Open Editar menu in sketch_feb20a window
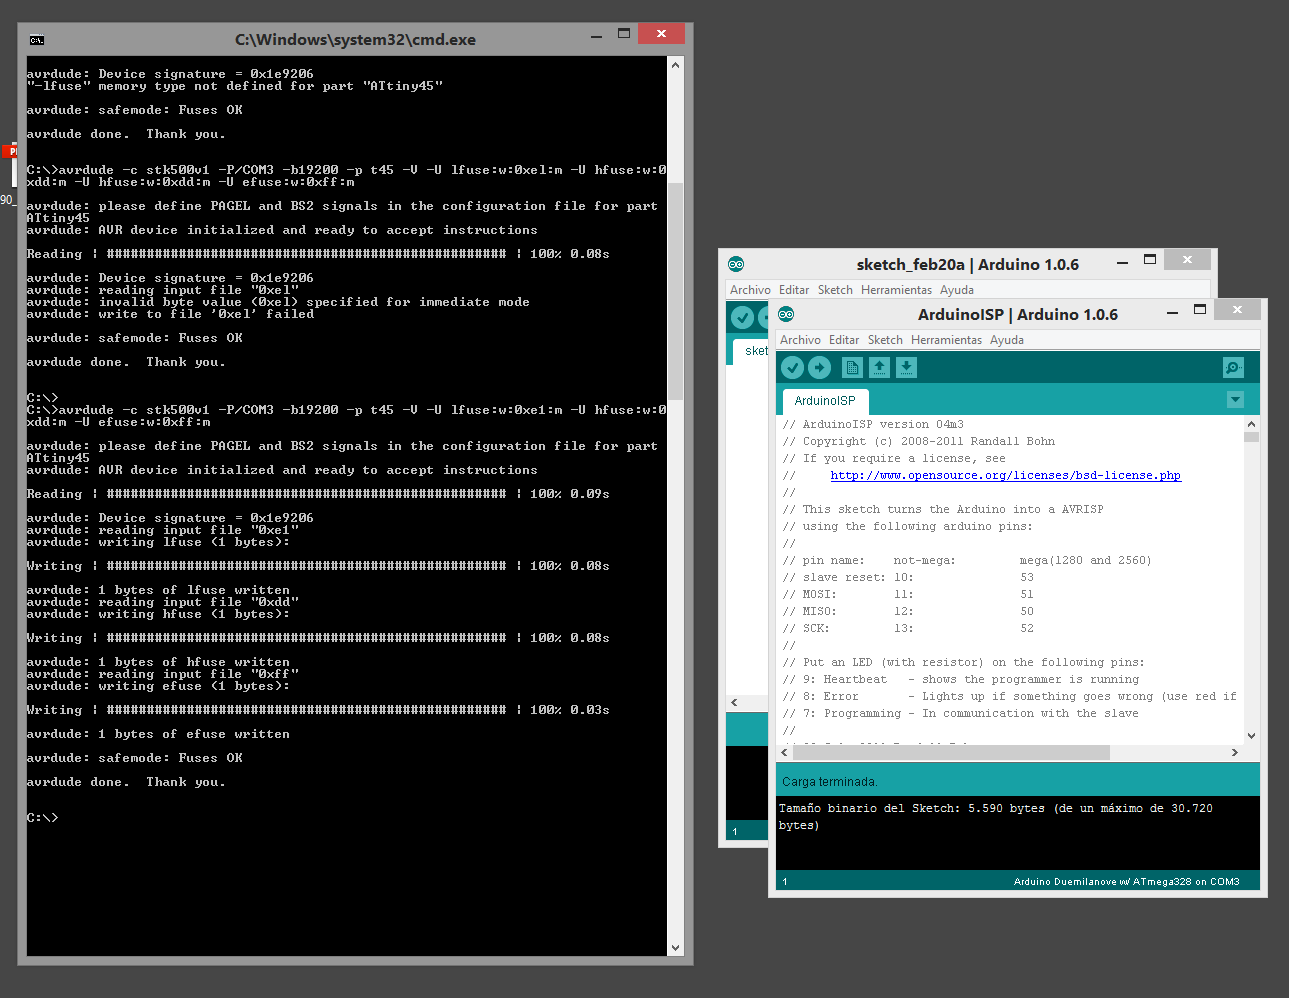1289x998 pixels. (x=794, y=290)
